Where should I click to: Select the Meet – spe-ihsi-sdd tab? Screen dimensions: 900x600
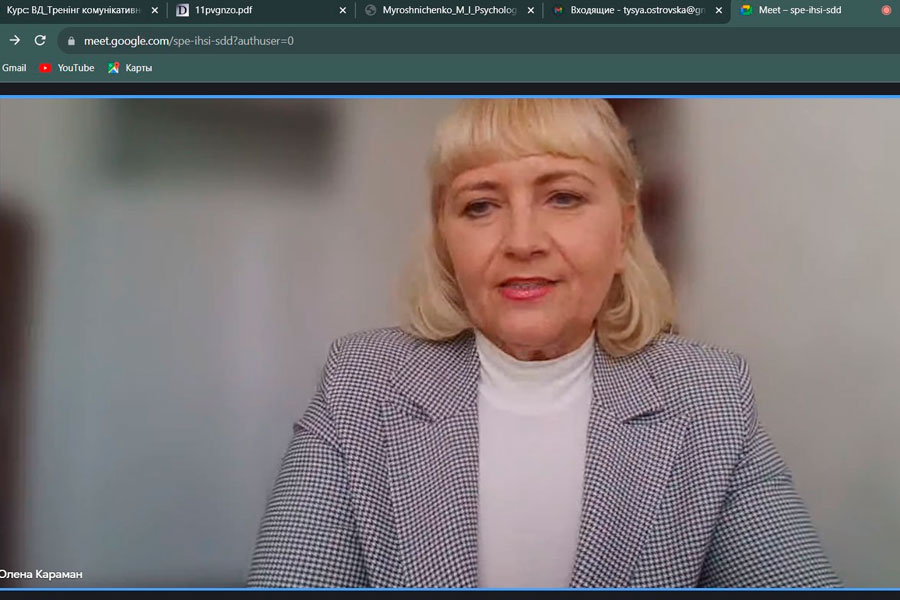pos(800,10)
